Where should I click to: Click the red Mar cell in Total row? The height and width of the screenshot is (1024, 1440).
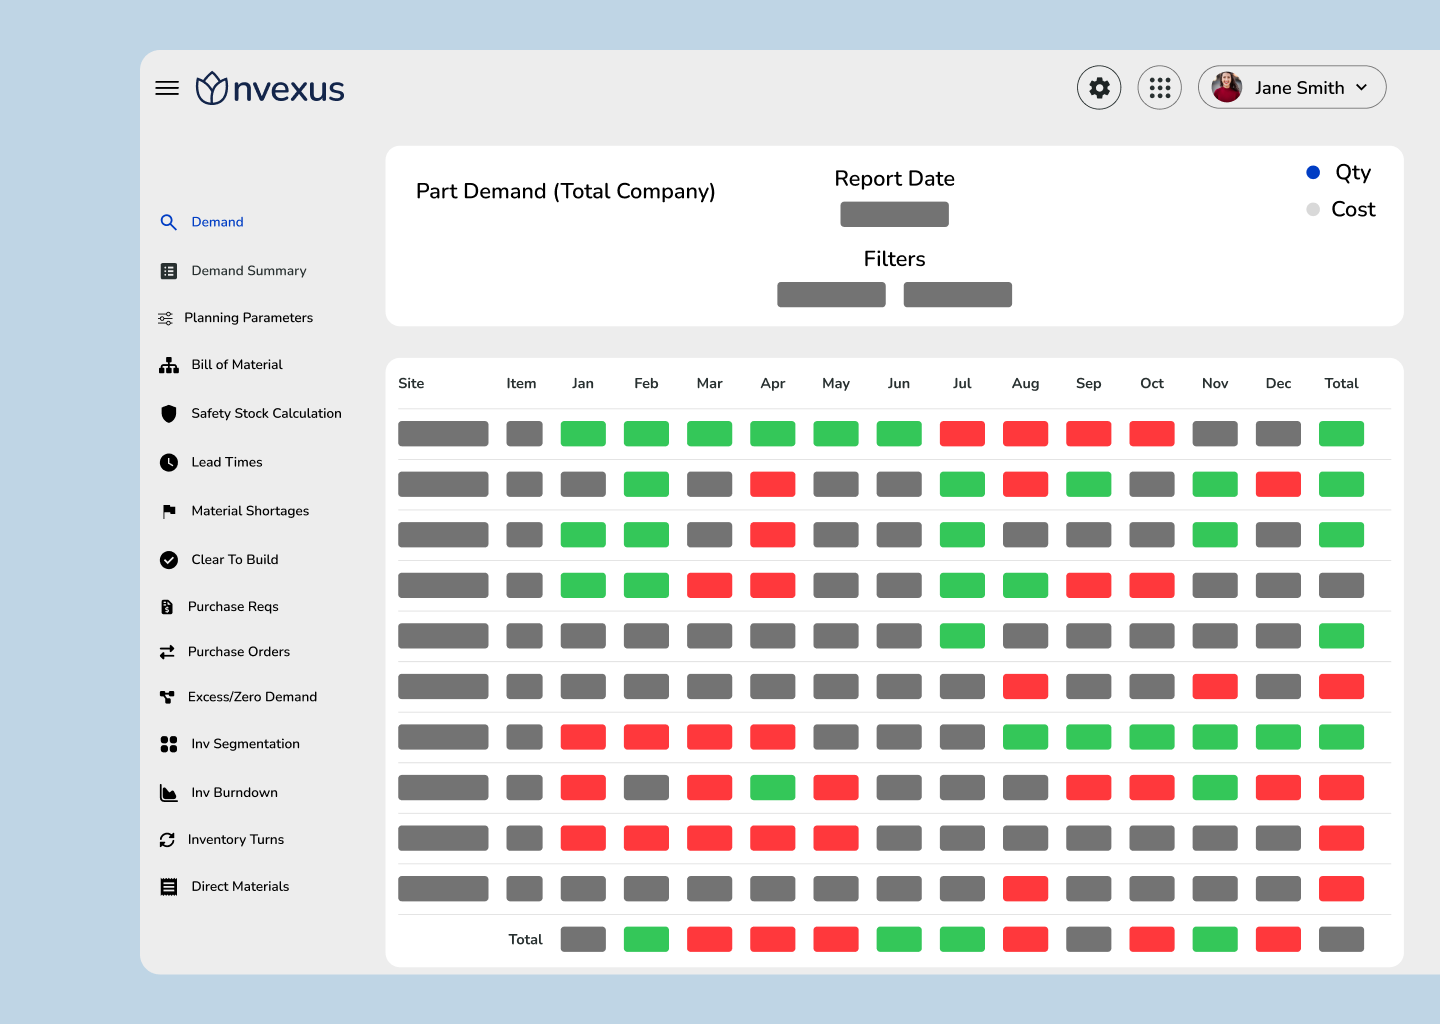[x=709, y=939]
